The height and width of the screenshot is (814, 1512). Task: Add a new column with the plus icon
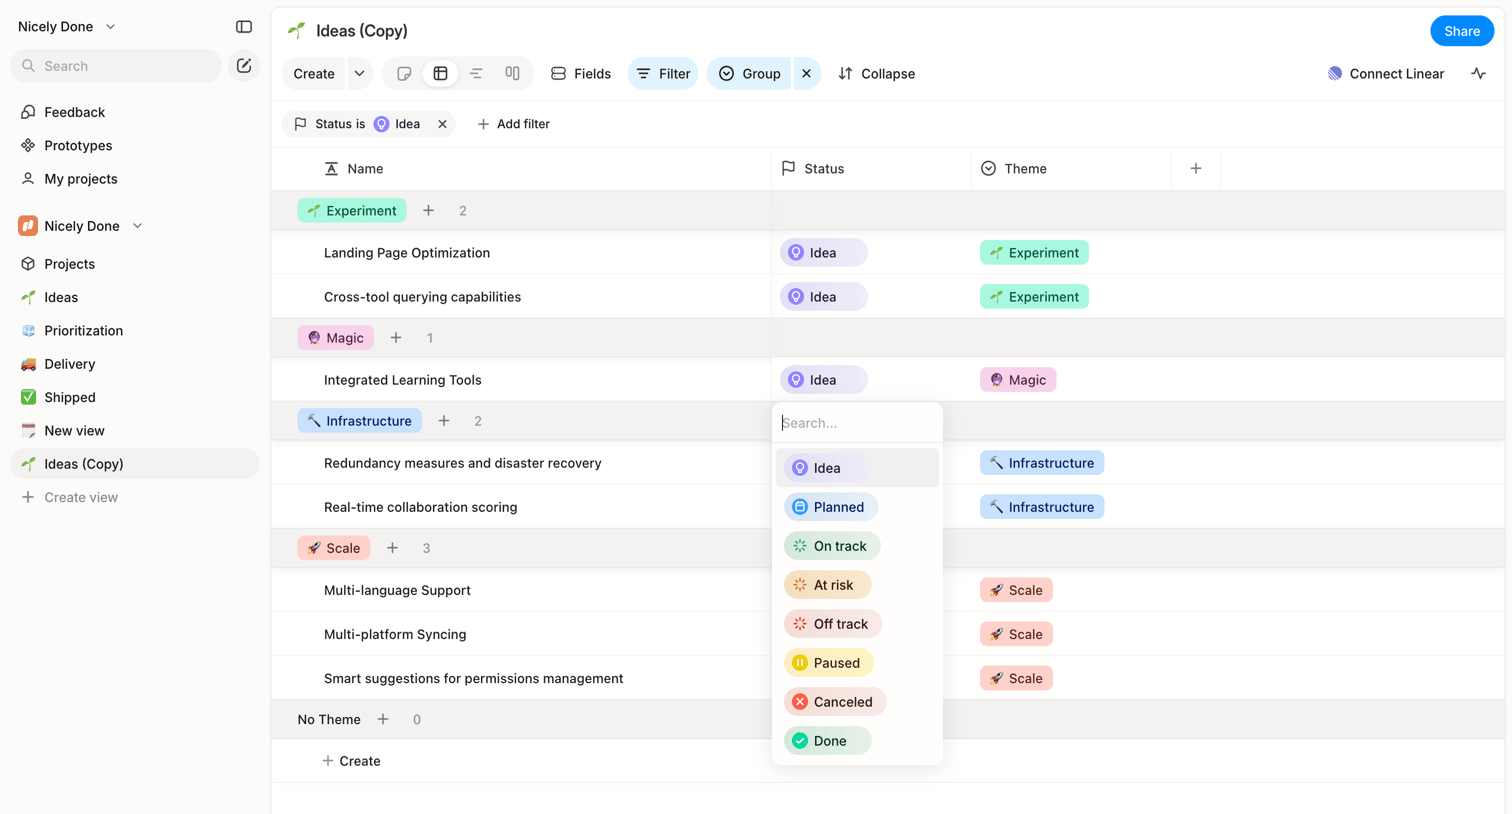1196,169
